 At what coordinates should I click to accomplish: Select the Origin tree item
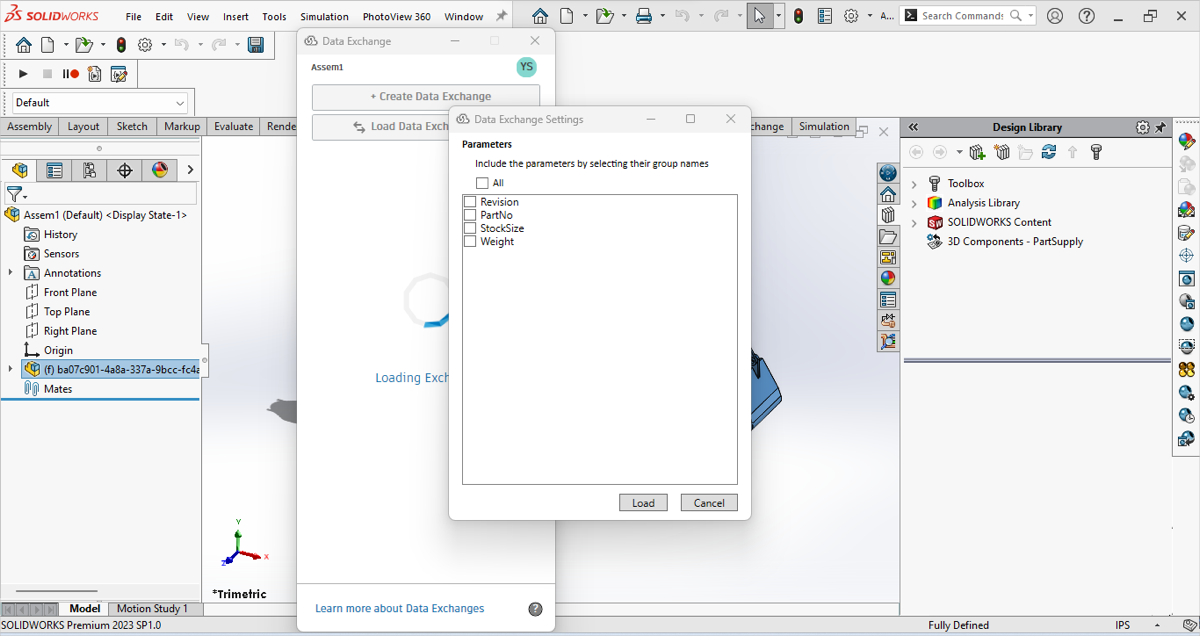tap(58, 350)
